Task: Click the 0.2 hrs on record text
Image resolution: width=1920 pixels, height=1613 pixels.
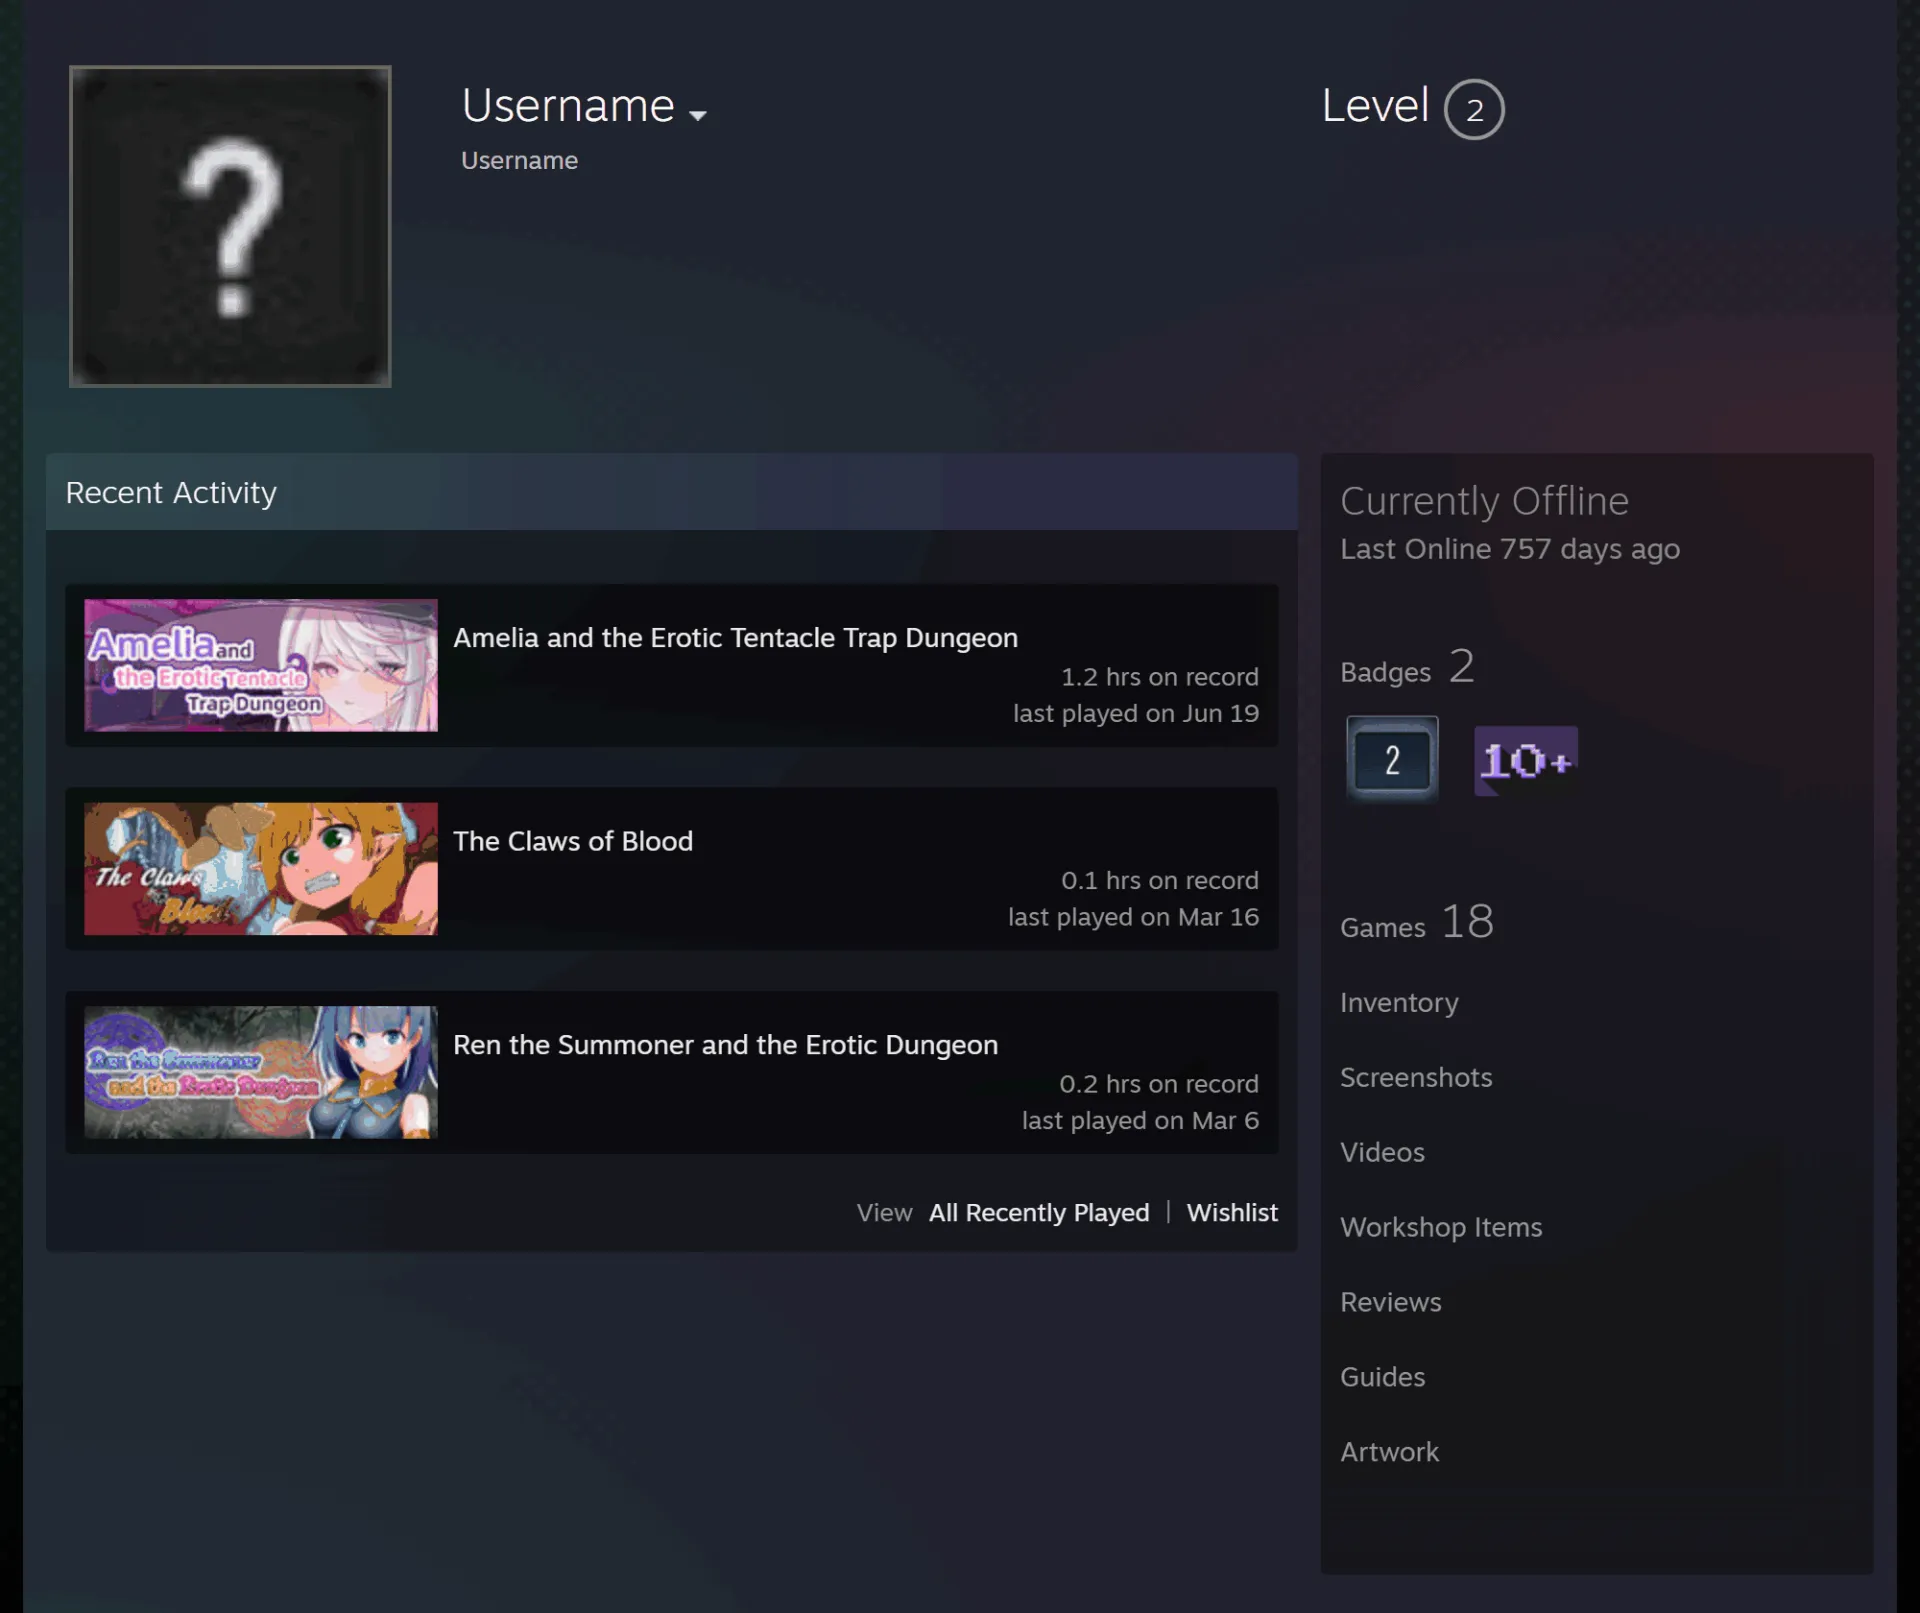Action: click(1158, 1084)
